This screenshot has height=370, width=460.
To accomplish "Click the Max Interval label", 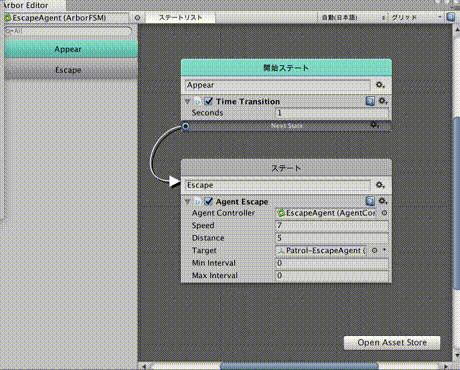I will click(x=215, y=276).
